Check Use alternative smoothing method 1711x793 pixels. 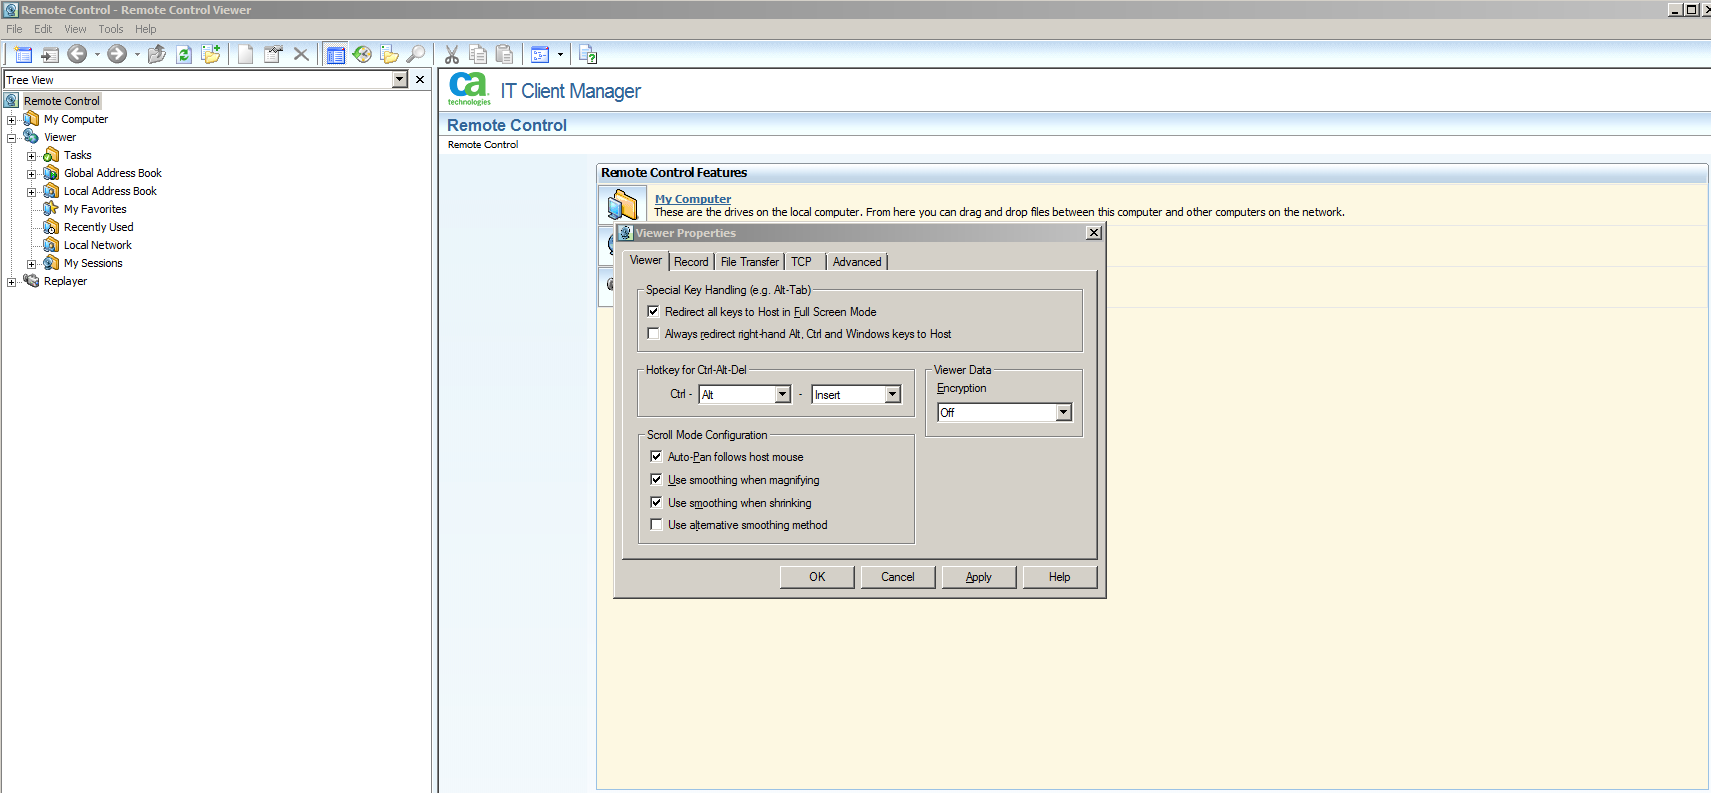[657, 525]
